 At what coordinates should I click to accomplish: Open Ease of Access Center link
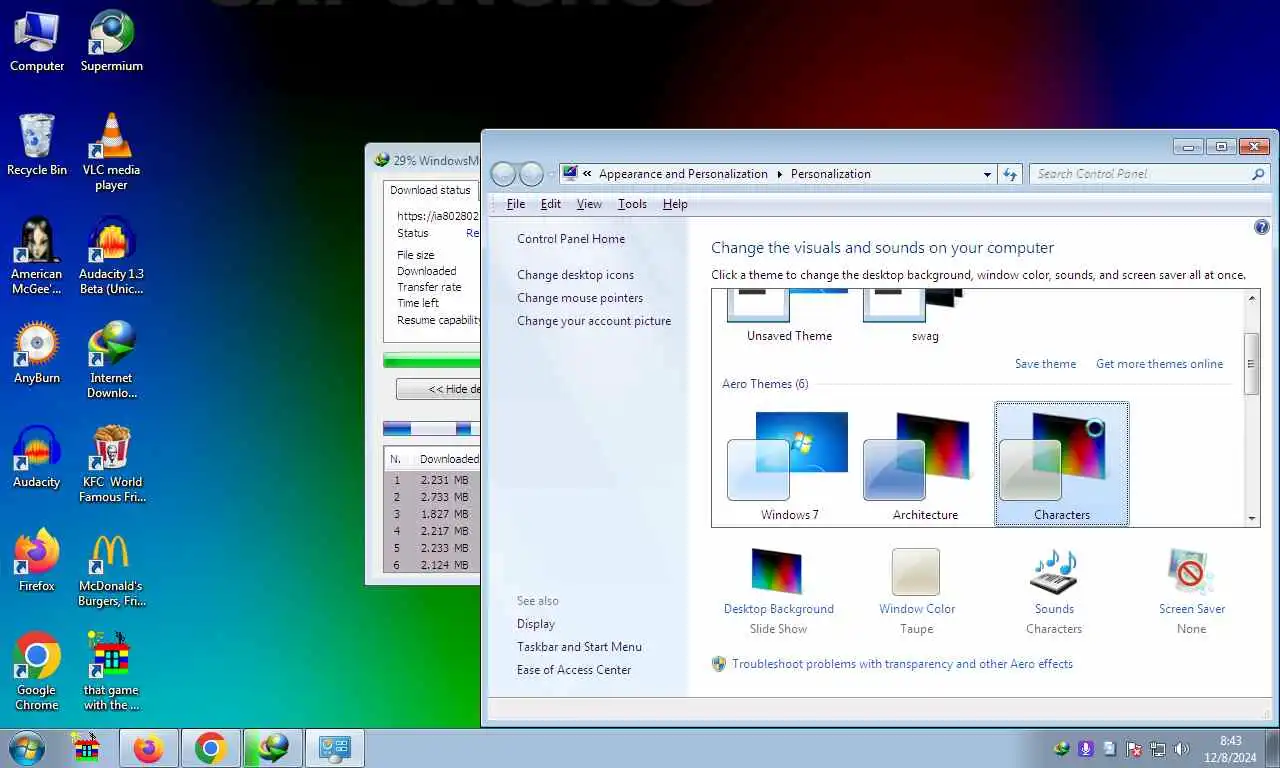(x=574, y=670)
